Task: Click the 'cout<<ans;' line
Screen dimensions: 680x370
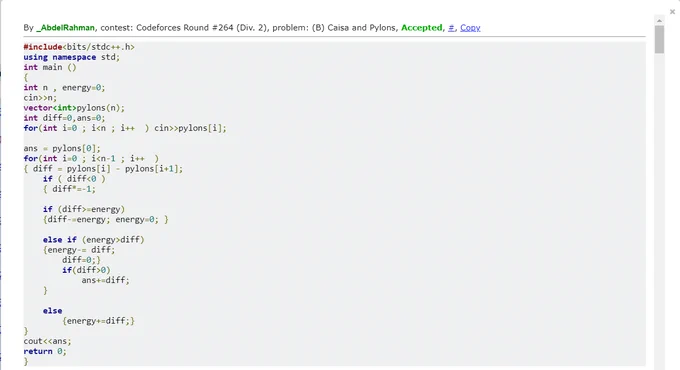Action: 47,341
